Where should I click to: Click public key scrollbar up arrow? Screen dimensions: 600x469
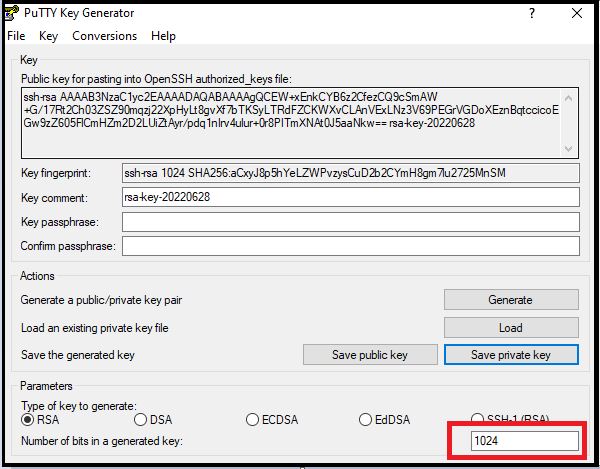pos(569,98)
